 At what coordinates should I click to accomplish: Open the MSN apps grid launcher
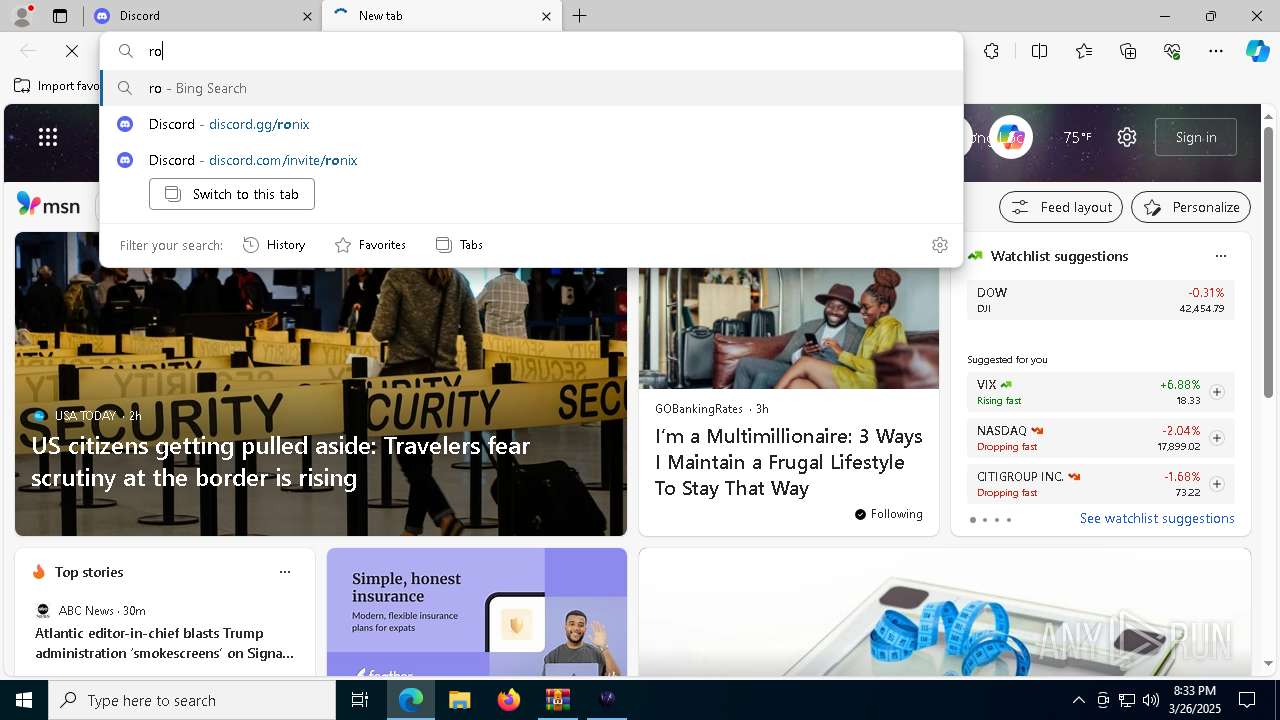pyautogui.click(x=48, y=137)
